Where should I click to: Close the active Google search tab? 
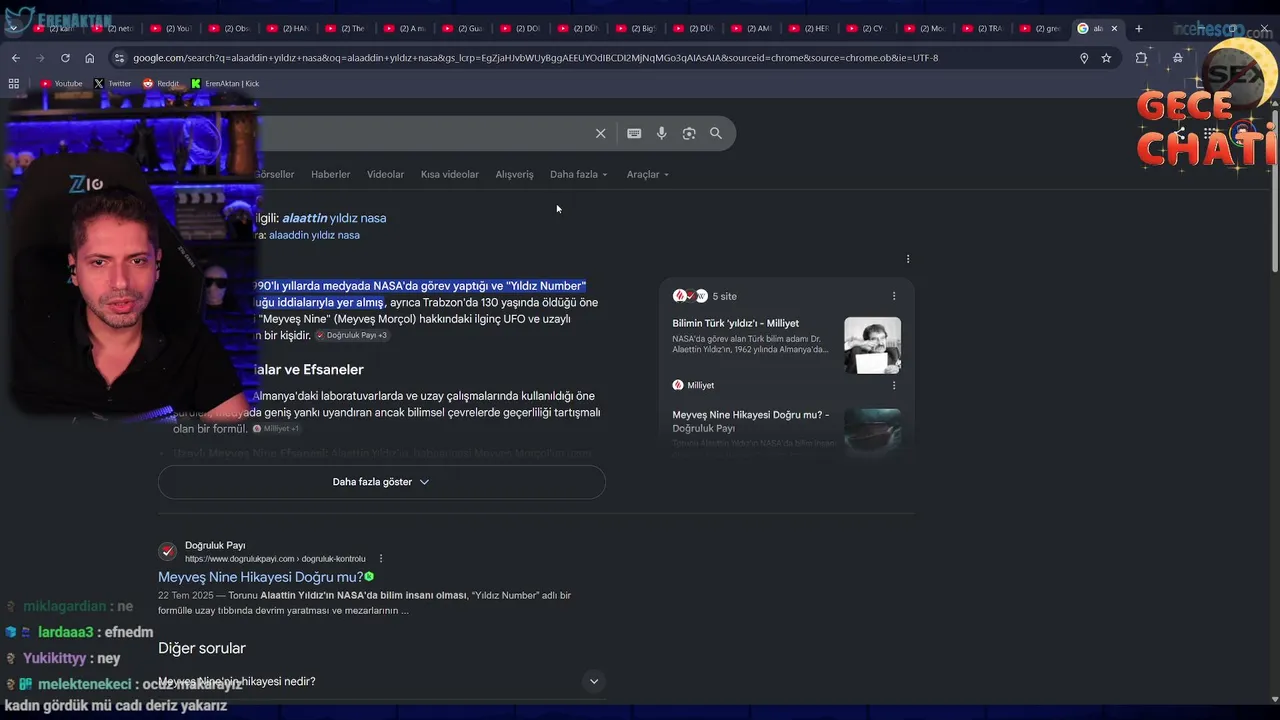click(x=1114, y=28)
